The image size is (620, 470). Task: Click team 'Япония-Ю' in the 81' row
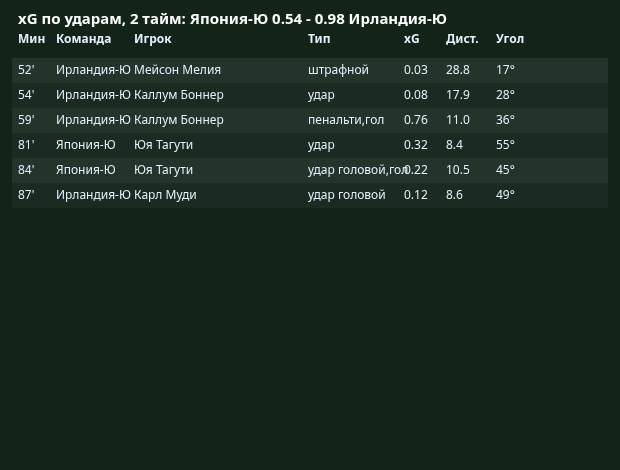point(86,145)
